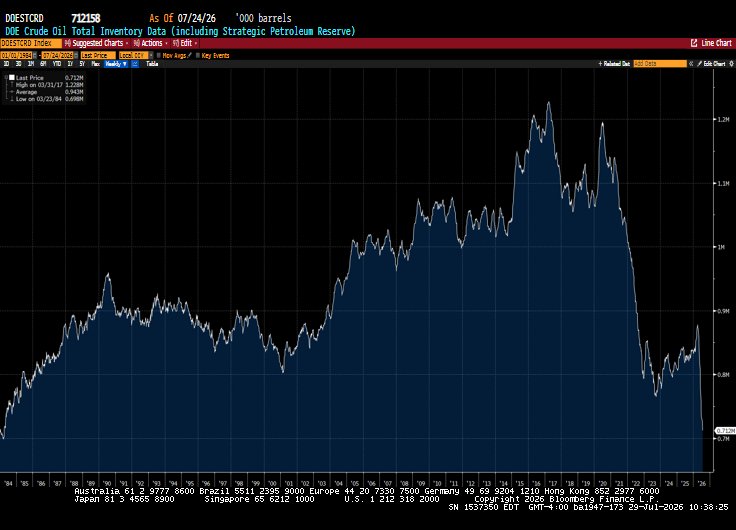Open the Suggested Charts menu

[97, 43]
